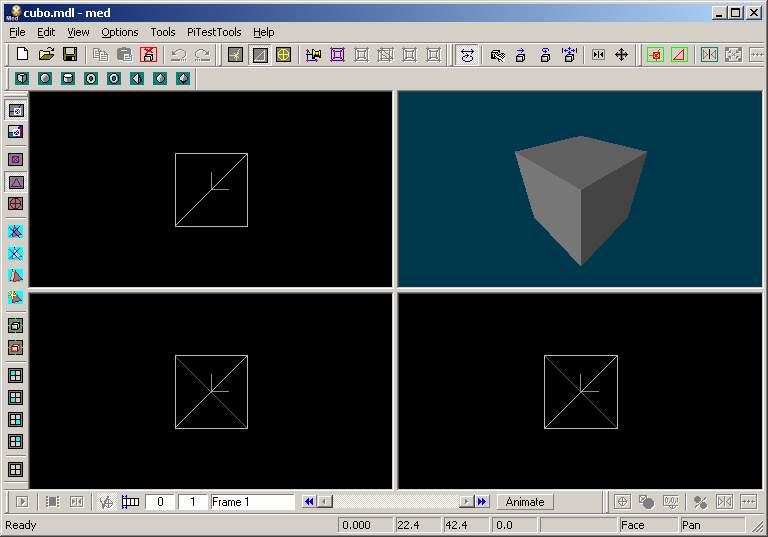
Task: Toggle the pressed triangle mode button
Action: [x=260, y=54]
